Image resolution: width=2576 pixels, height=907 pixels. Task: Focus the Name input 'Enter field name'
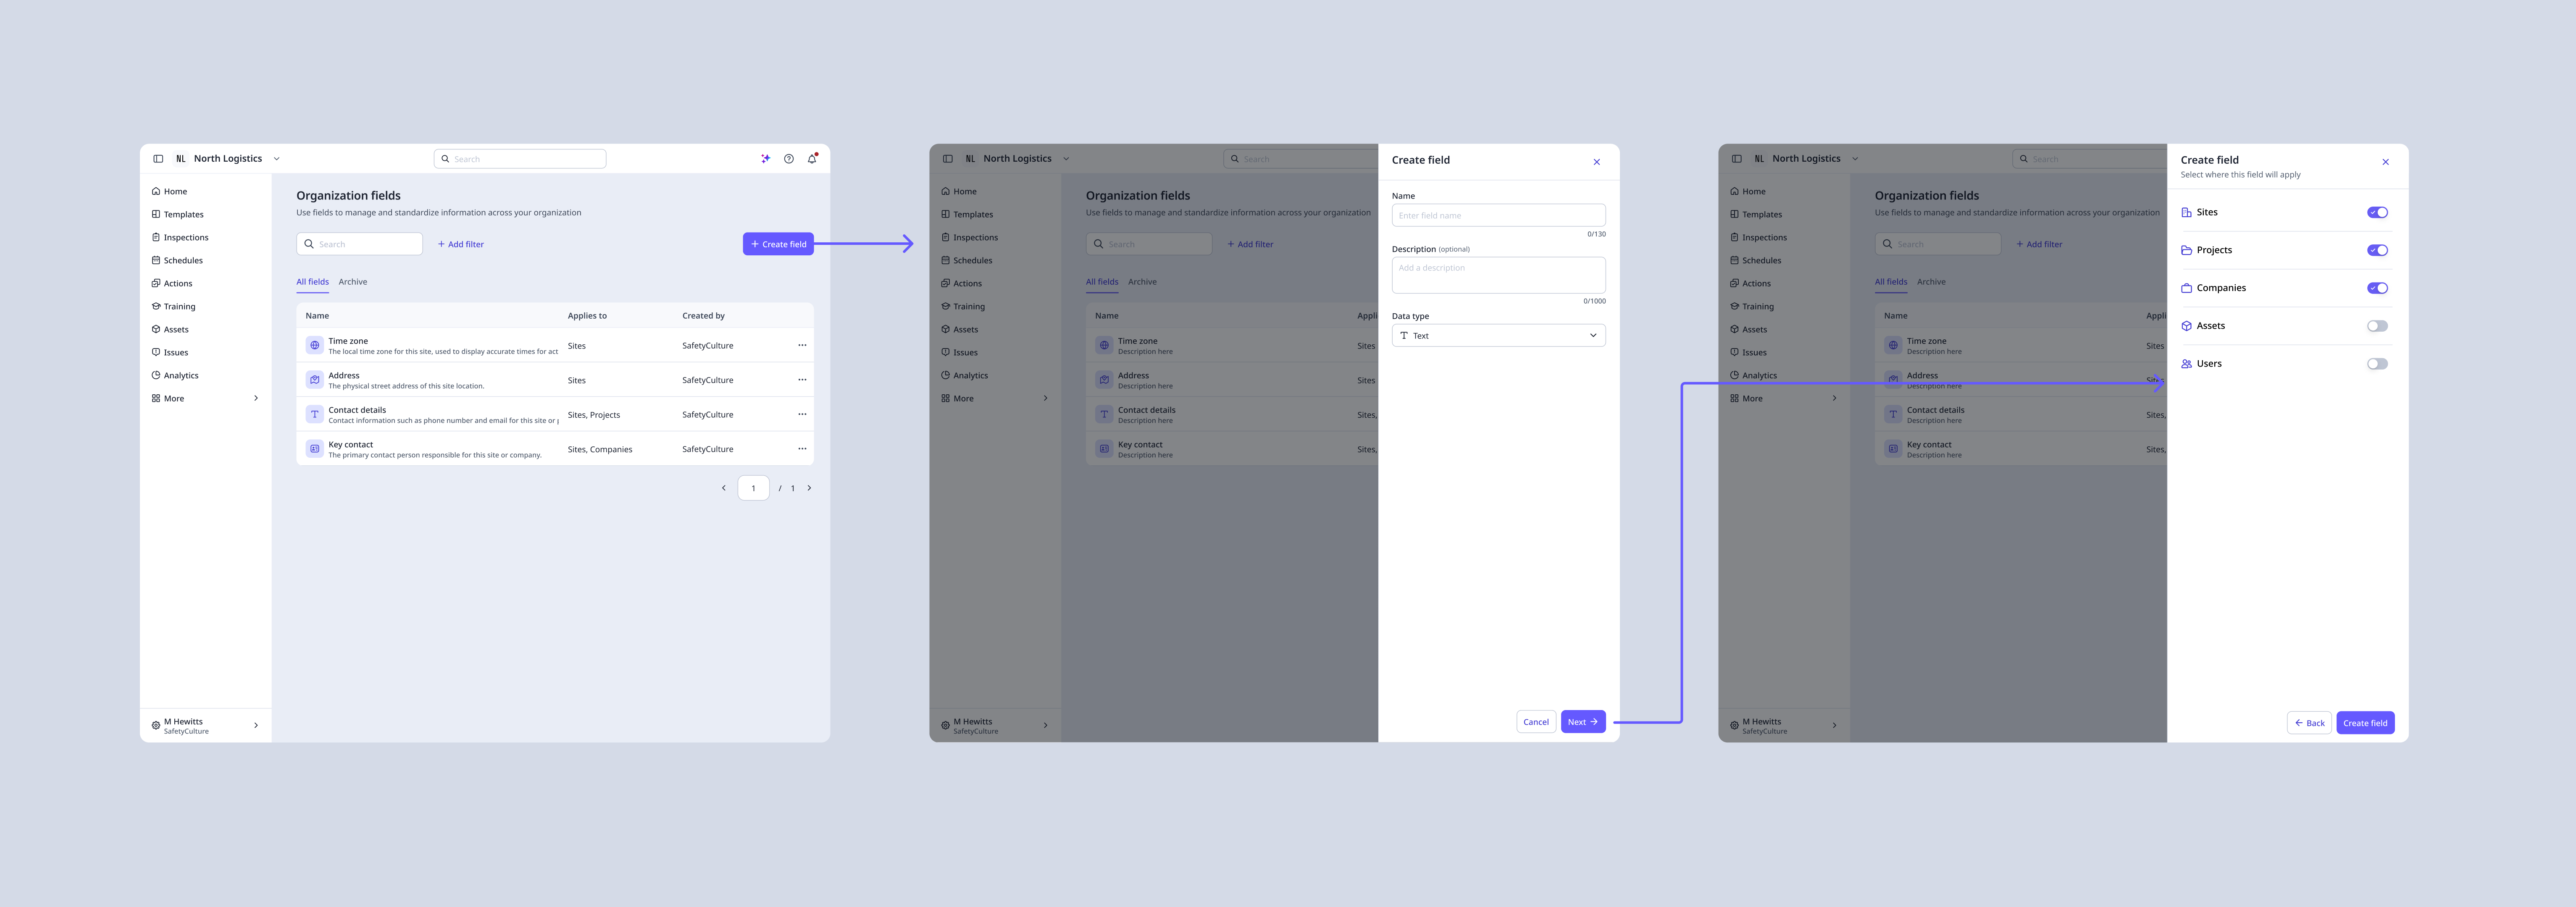pos(1498,215)
